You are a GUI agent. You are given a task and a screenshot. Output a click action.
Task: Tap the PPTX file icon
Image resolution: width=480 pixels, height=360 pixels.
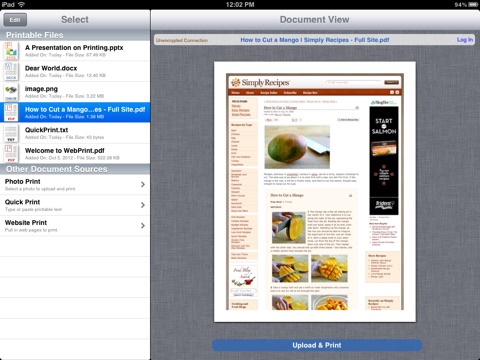(x=11, y=51)
